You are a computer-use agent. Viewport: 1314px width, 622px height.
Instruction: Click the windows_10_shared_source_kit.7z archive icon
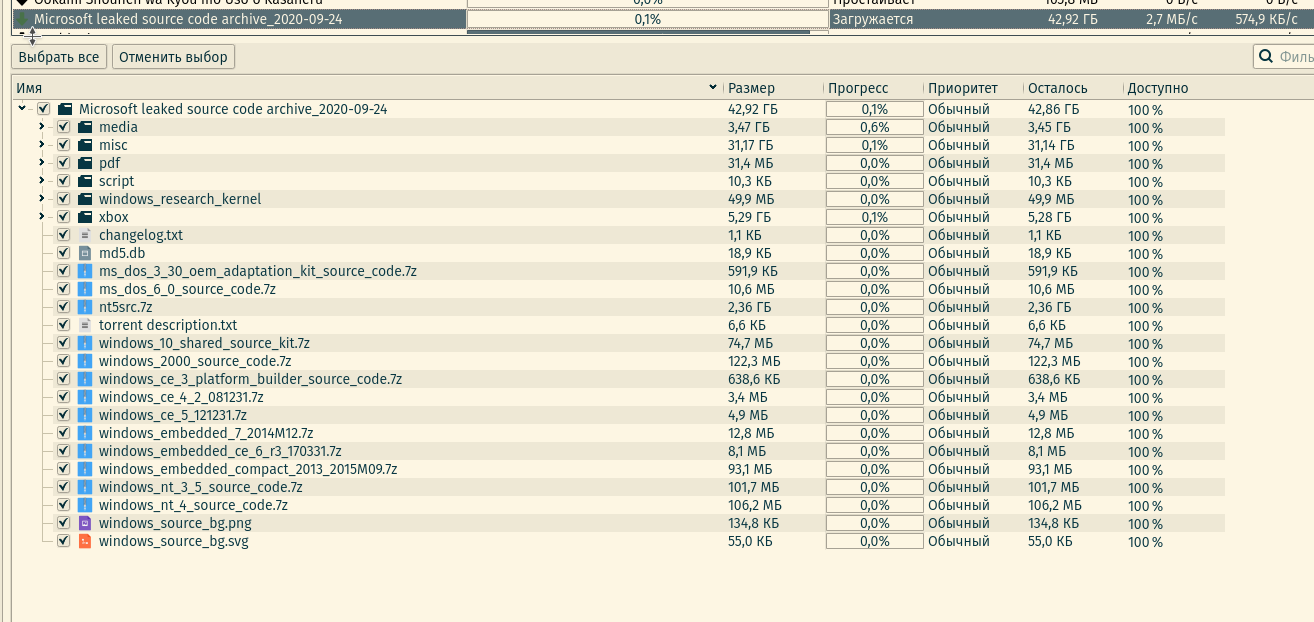[85, 343]
